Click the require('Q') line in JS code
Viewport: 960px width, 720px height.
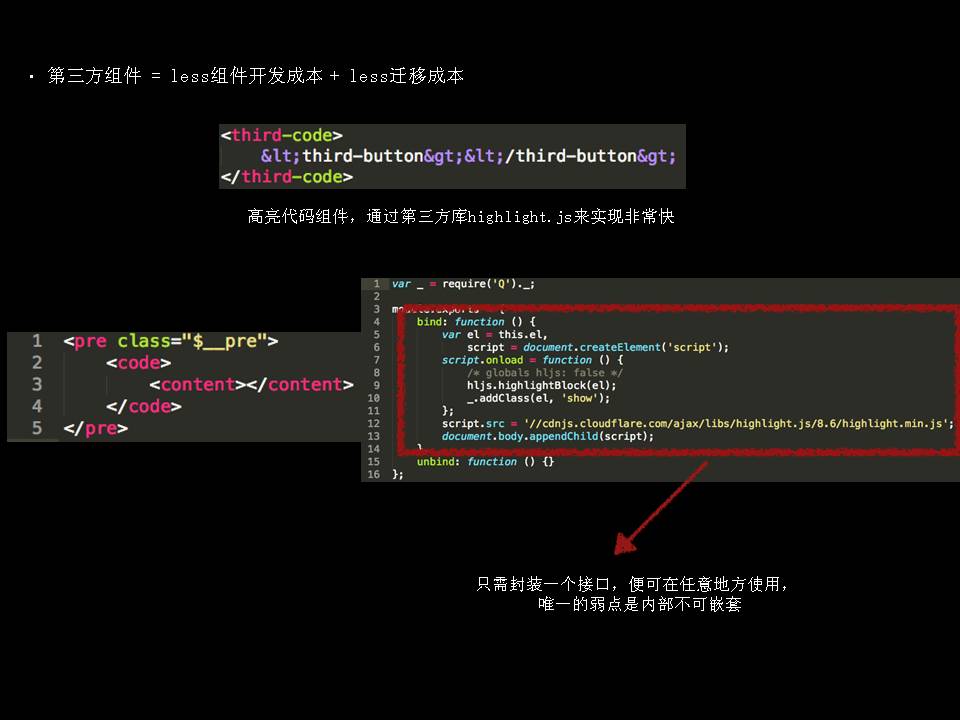click(462, 284)
